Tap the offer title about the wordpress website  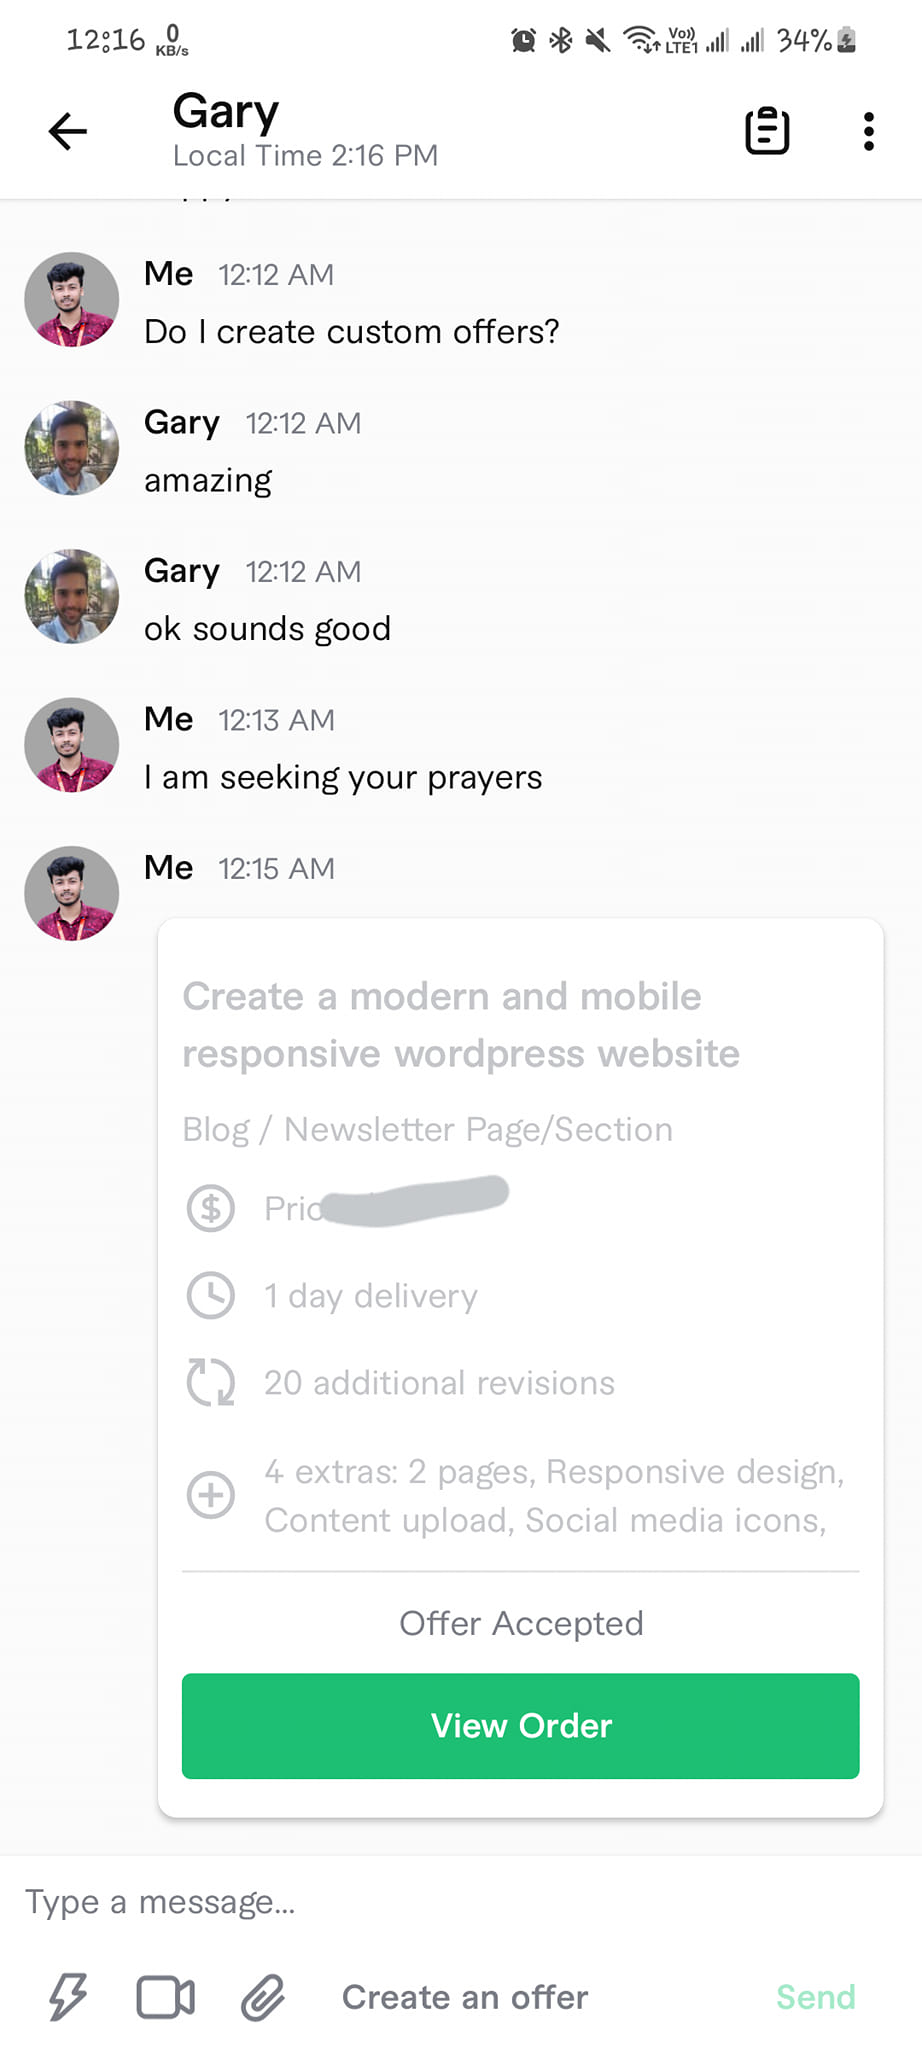[461, 1025]
